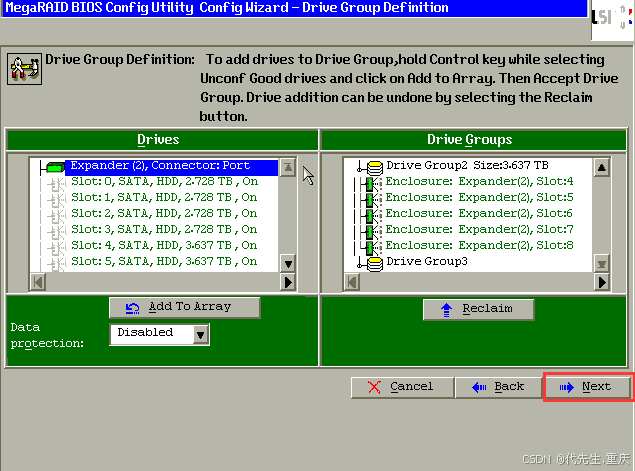
Task: Select the Slot 2 2.728 TB drive
Action: point(164,213)
